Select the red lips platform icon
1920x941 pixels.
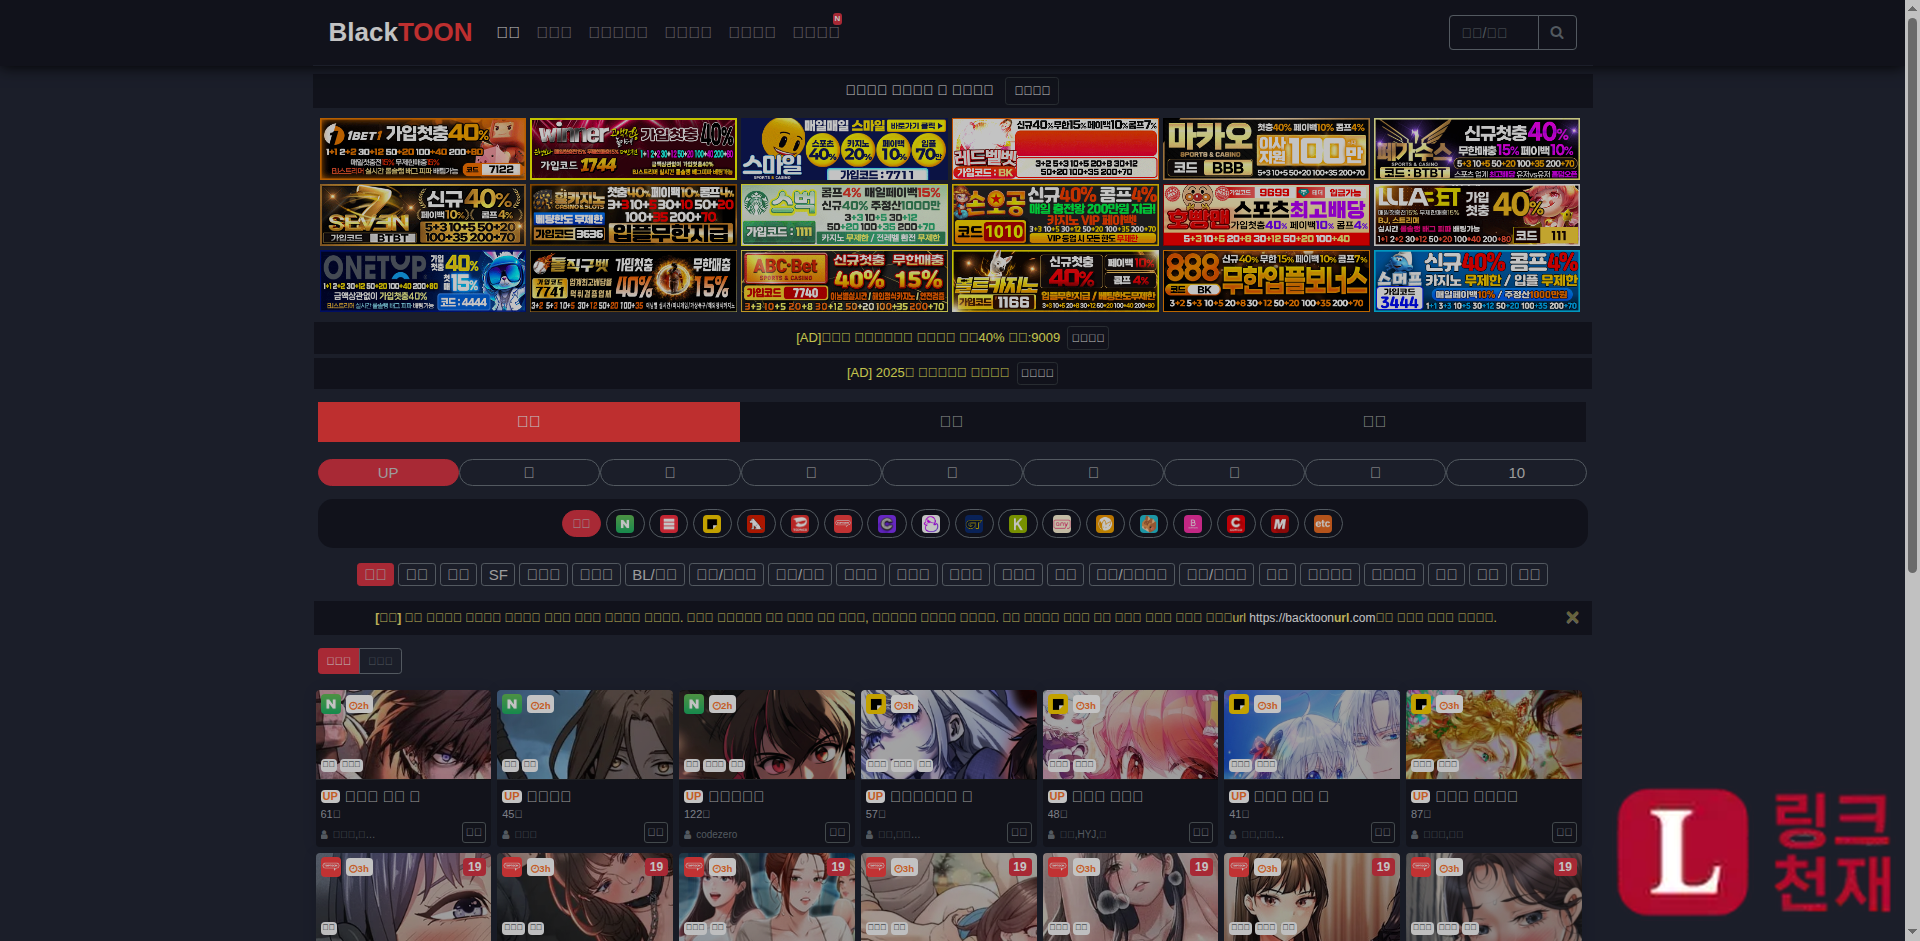click(800, 524)
